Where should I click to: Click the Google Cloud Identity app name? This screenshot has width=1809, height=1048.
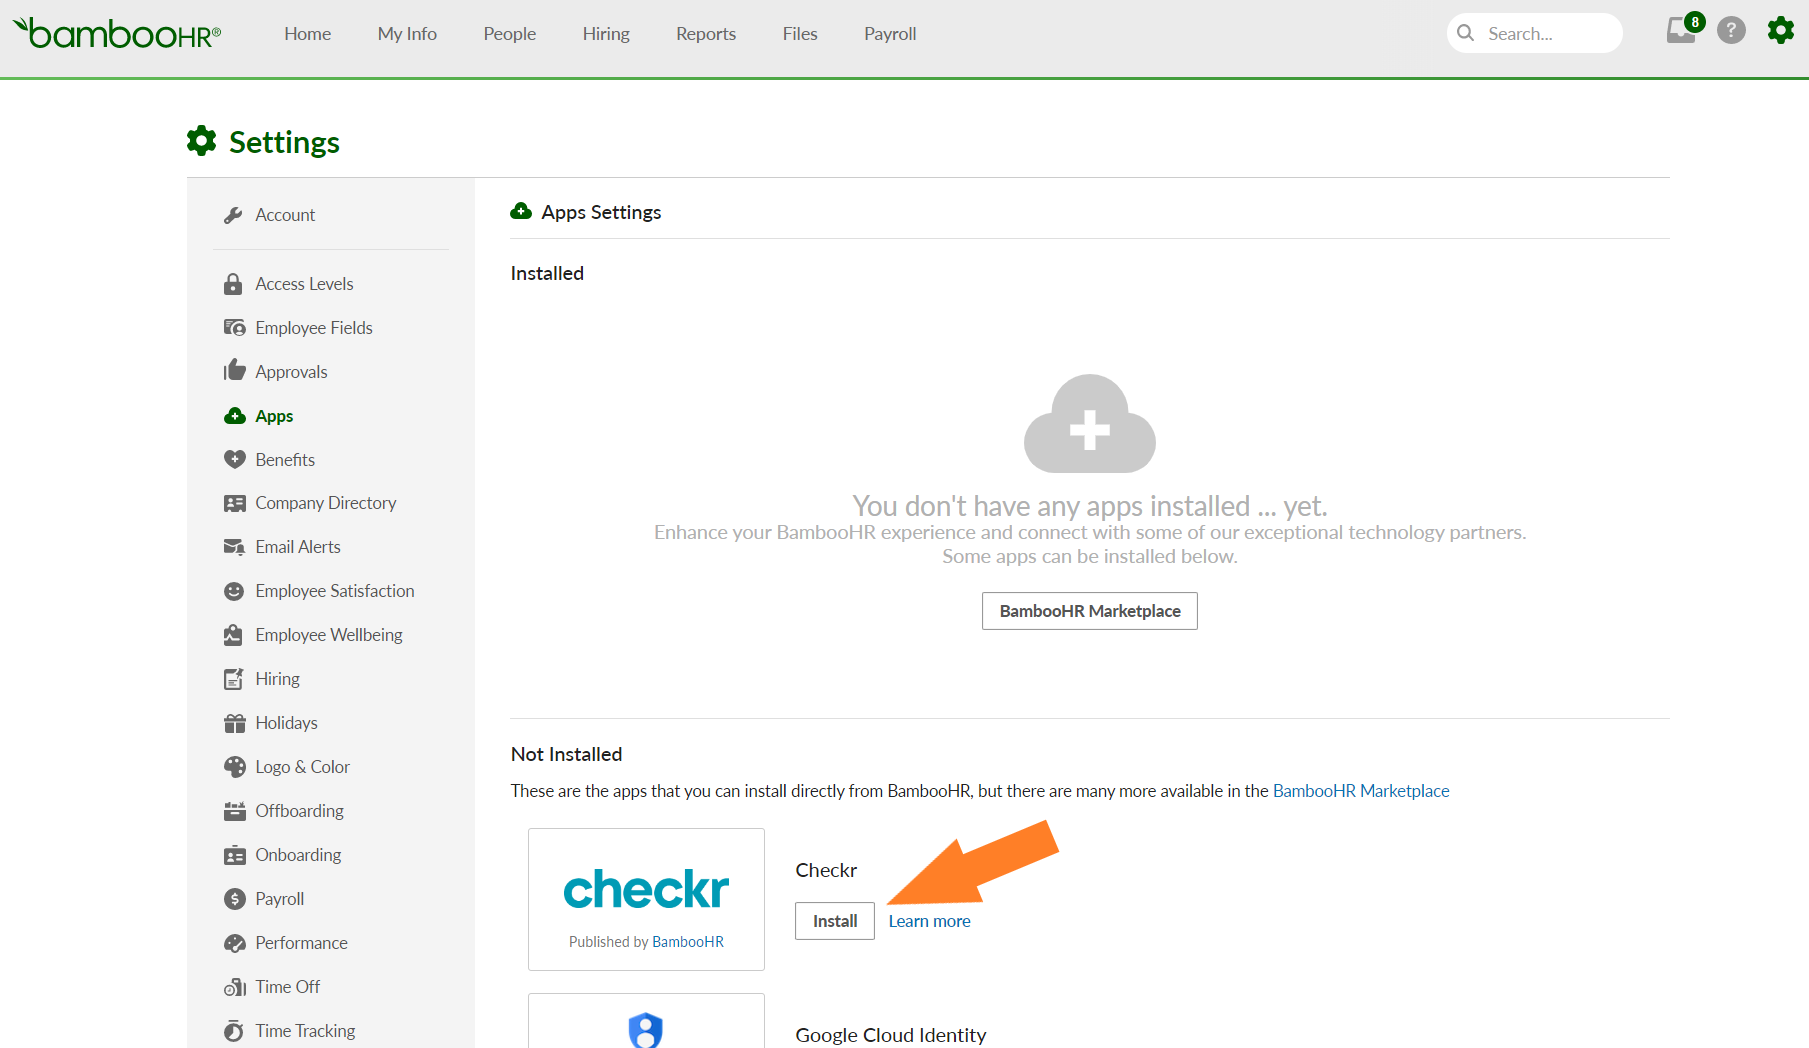coord(891,1035)
